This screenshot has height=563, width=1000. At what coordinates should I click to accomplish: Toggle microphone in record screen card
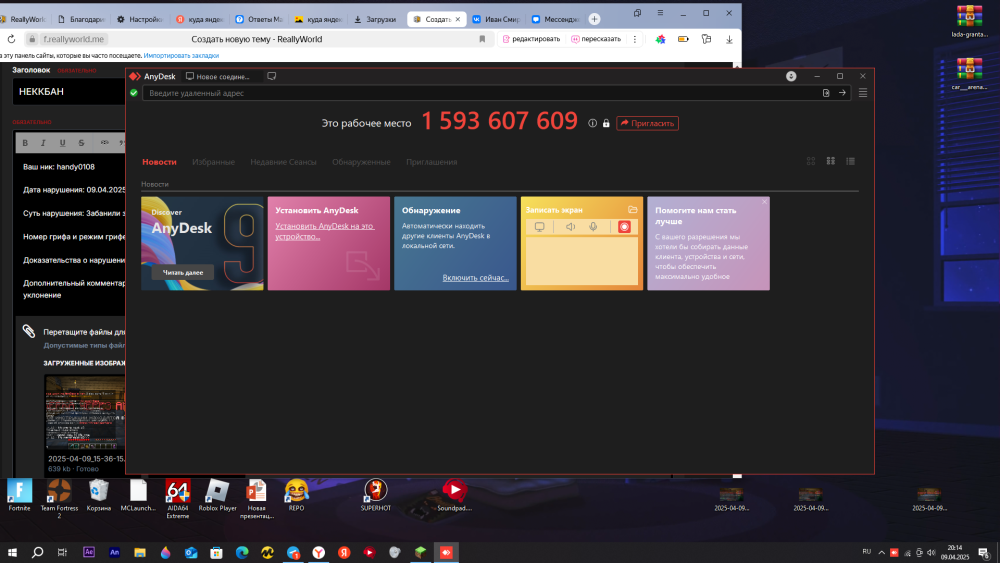pyautogui.click(x=593, y=226)
